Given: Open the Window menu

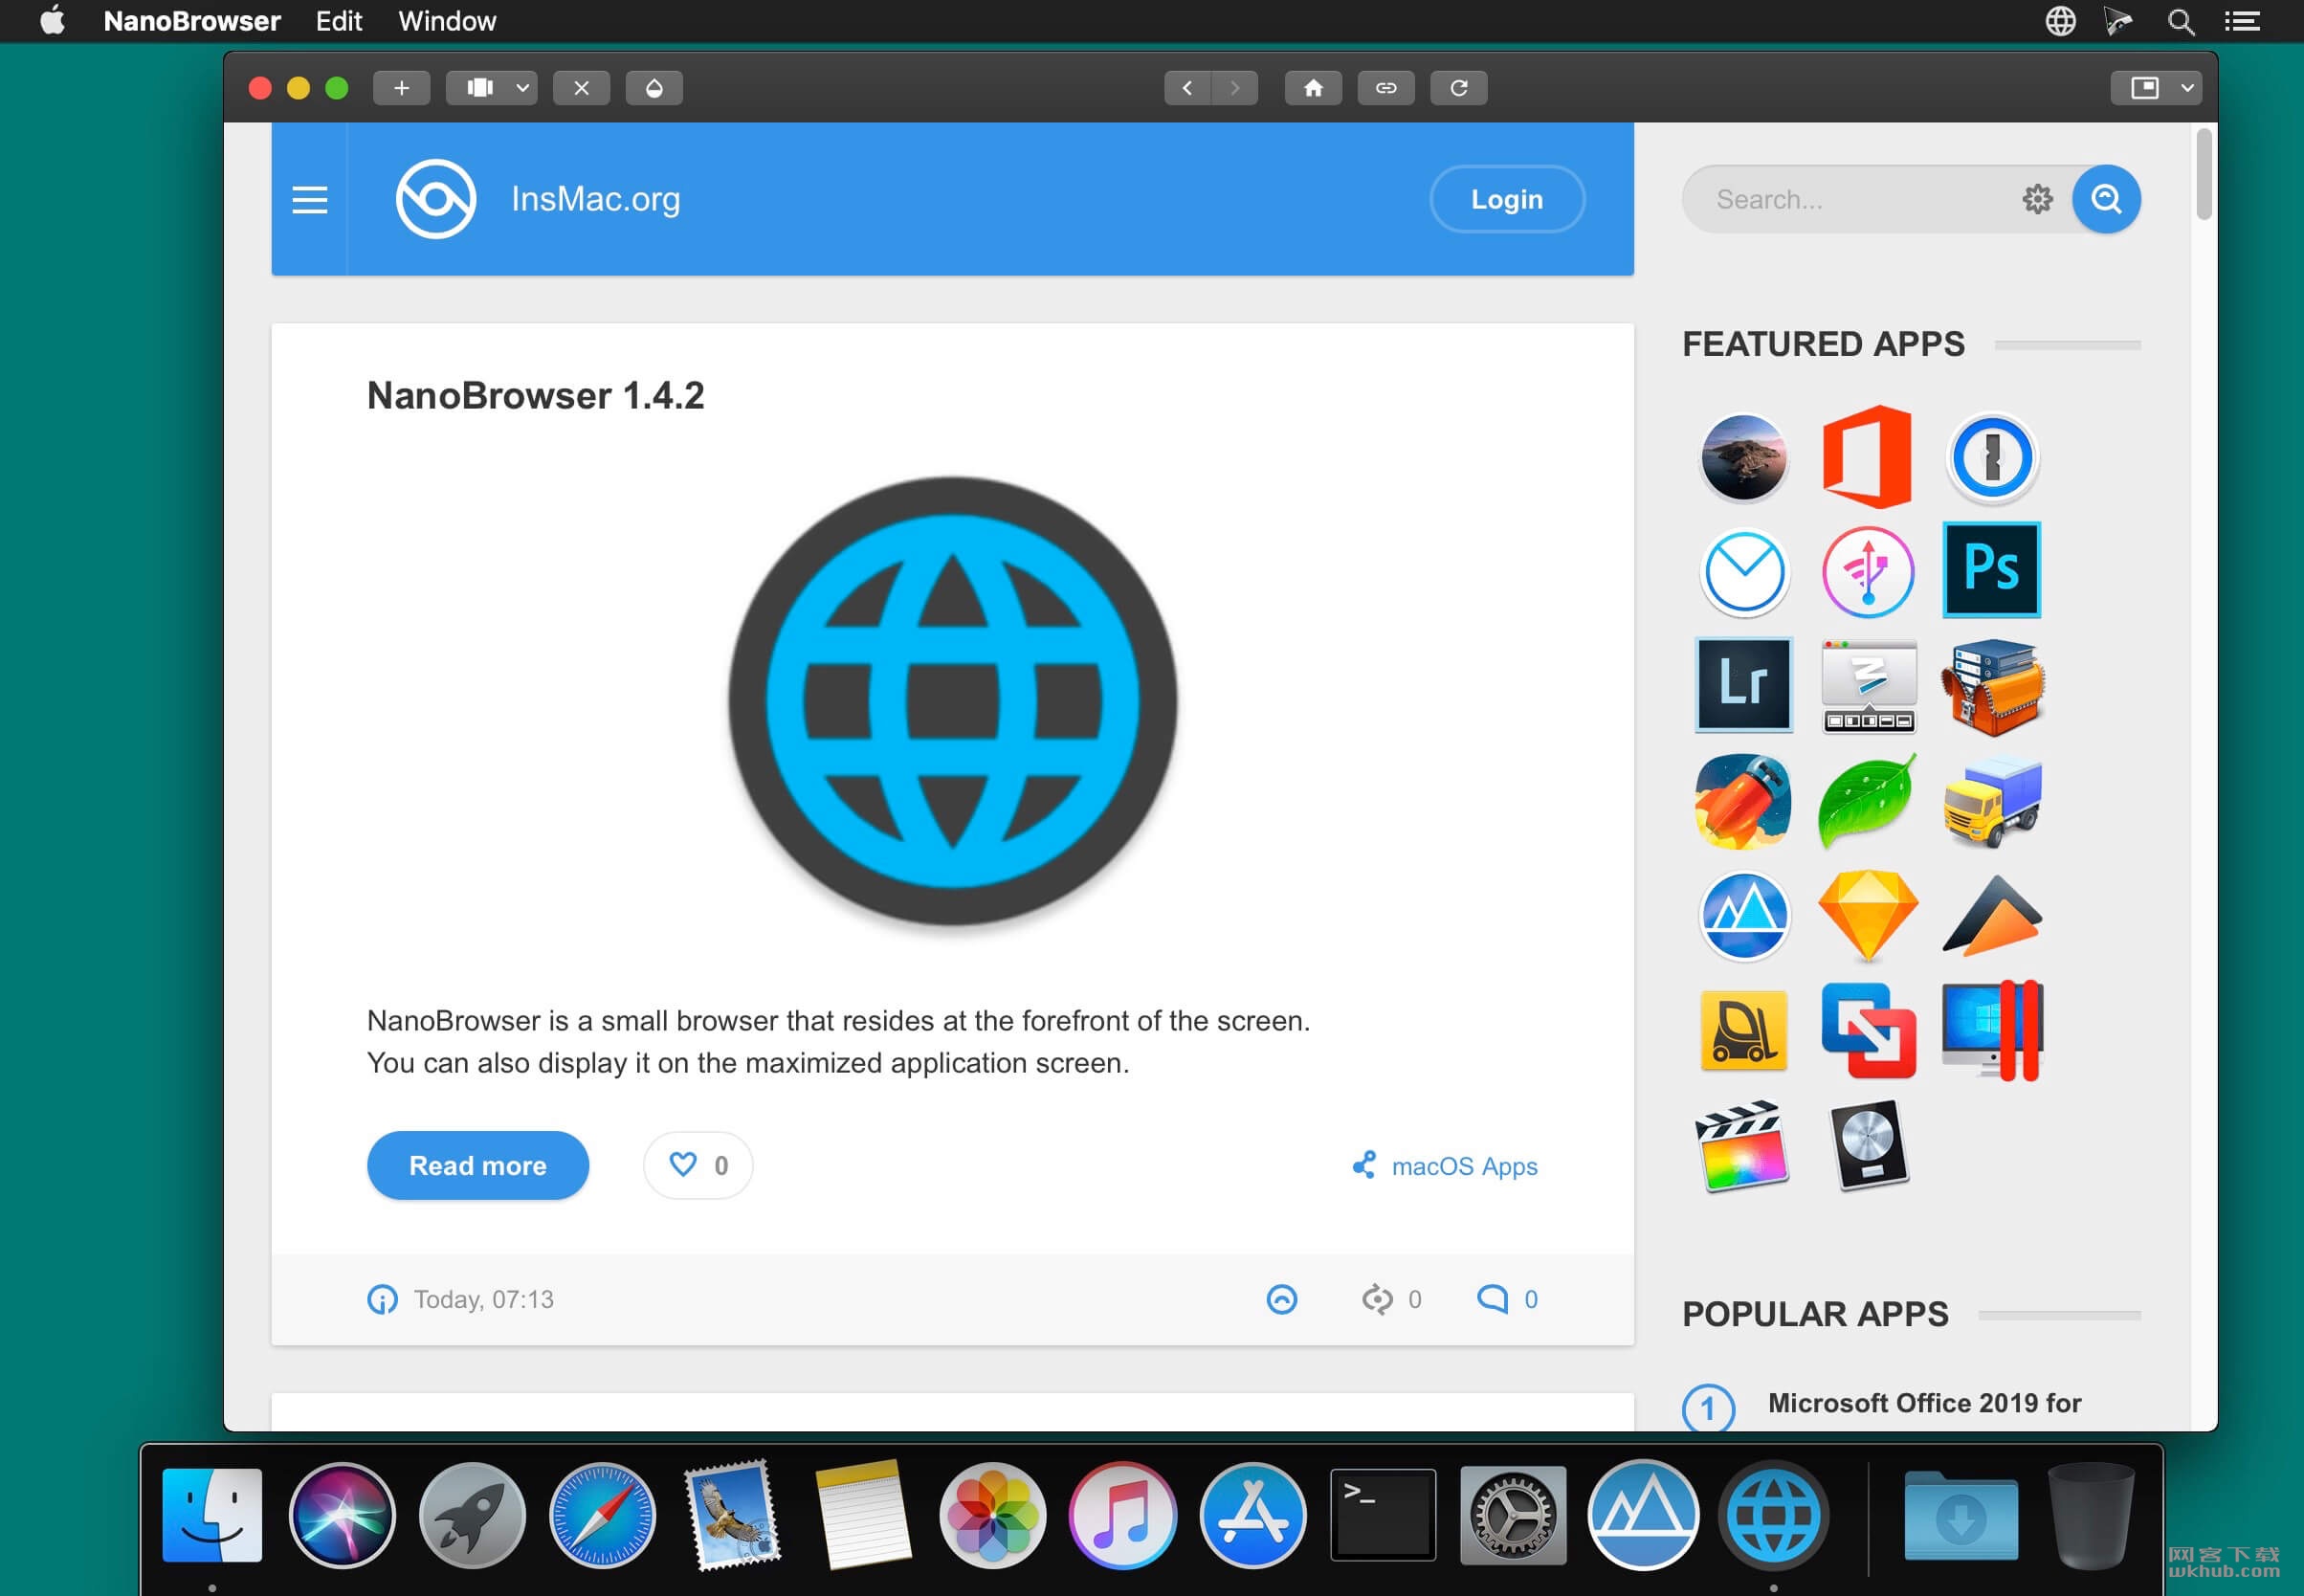Looking at the screenshot, I should click(x=447, y=21).
